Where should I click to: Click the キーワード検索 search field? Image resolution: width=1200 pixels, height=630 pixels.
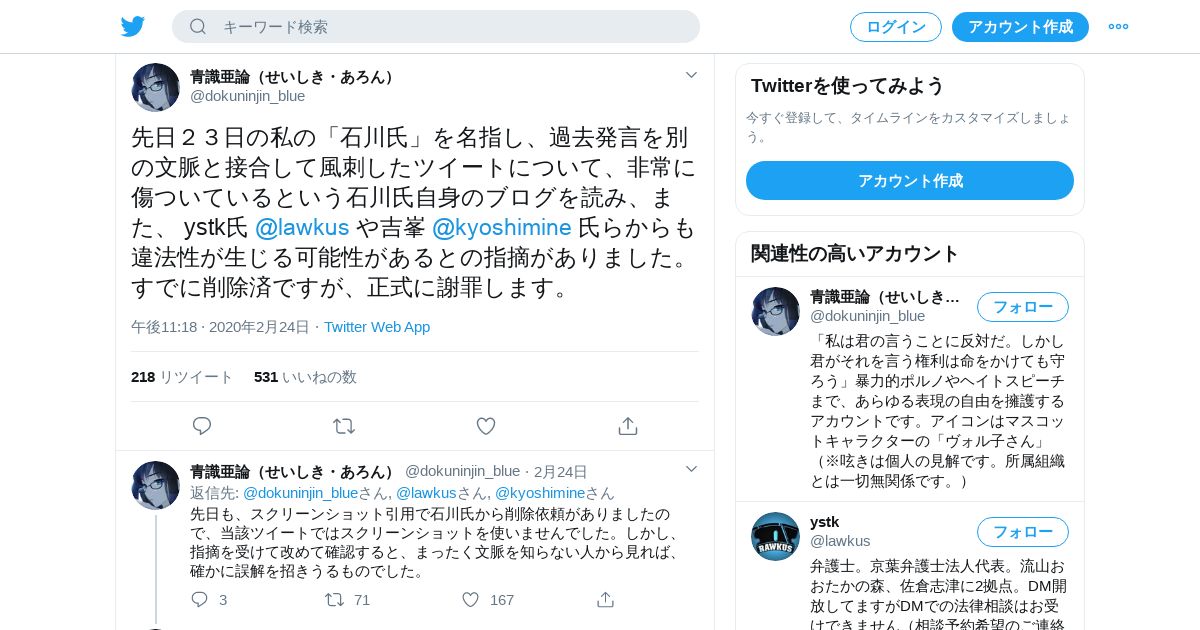point(436,27)
